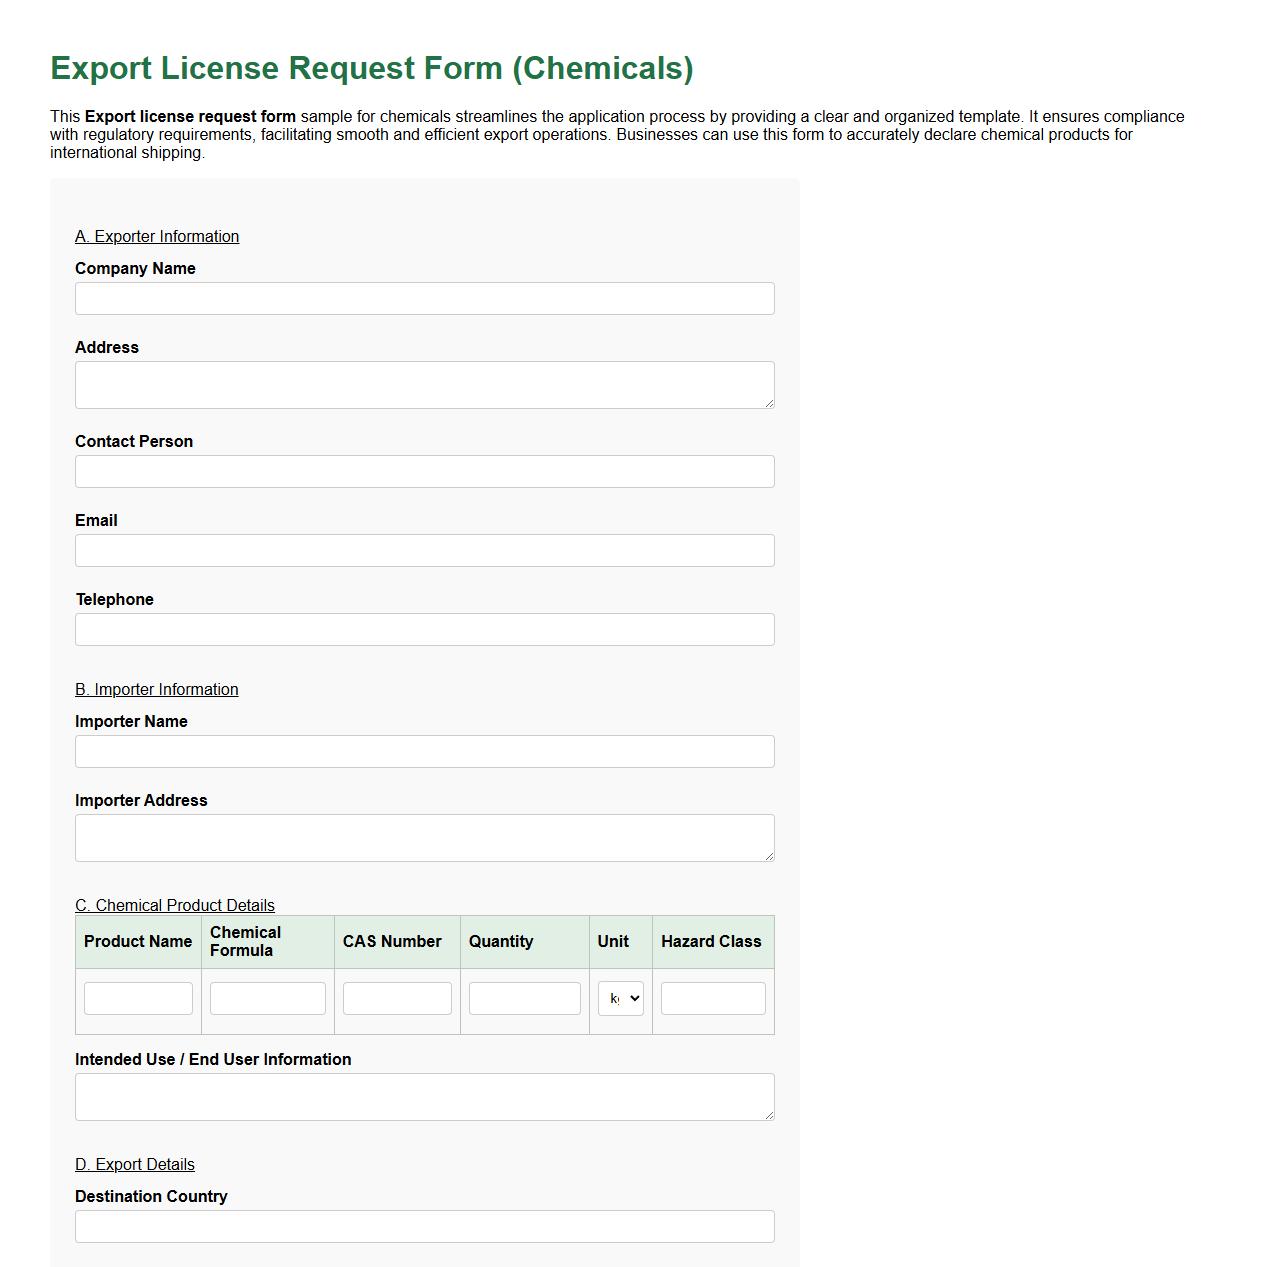Click the CAS Number input field
Viewport: 1263px width, 1267px height.
click(x=396, y=998)
